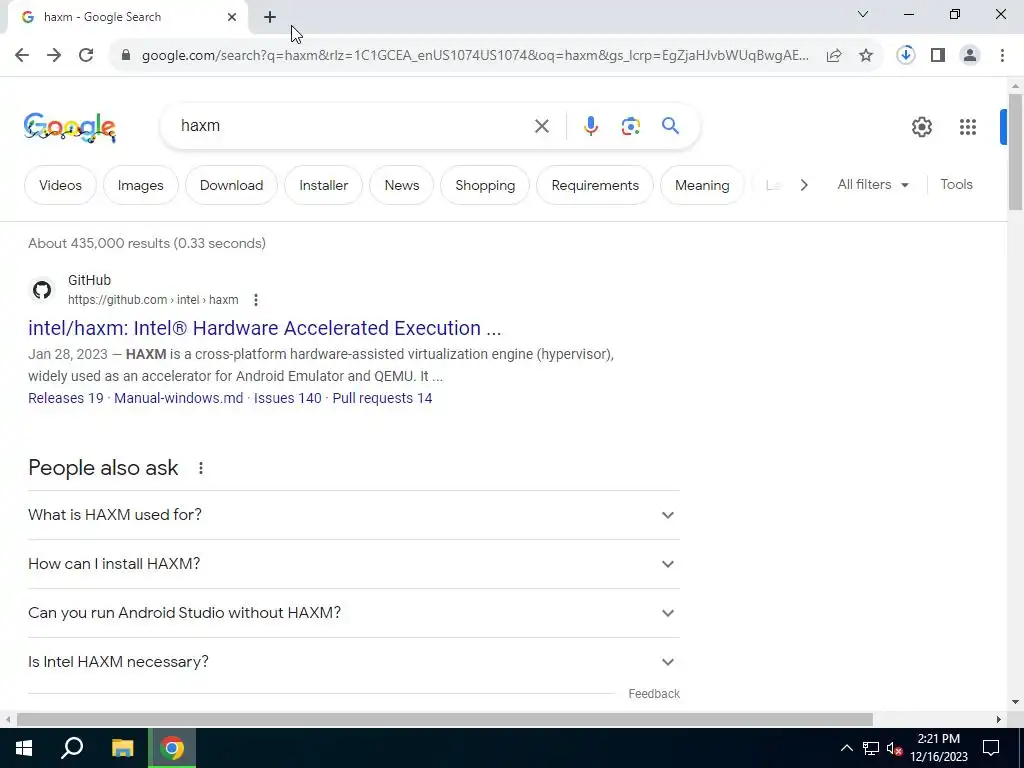Bookmark this page with the star icon

866,56
